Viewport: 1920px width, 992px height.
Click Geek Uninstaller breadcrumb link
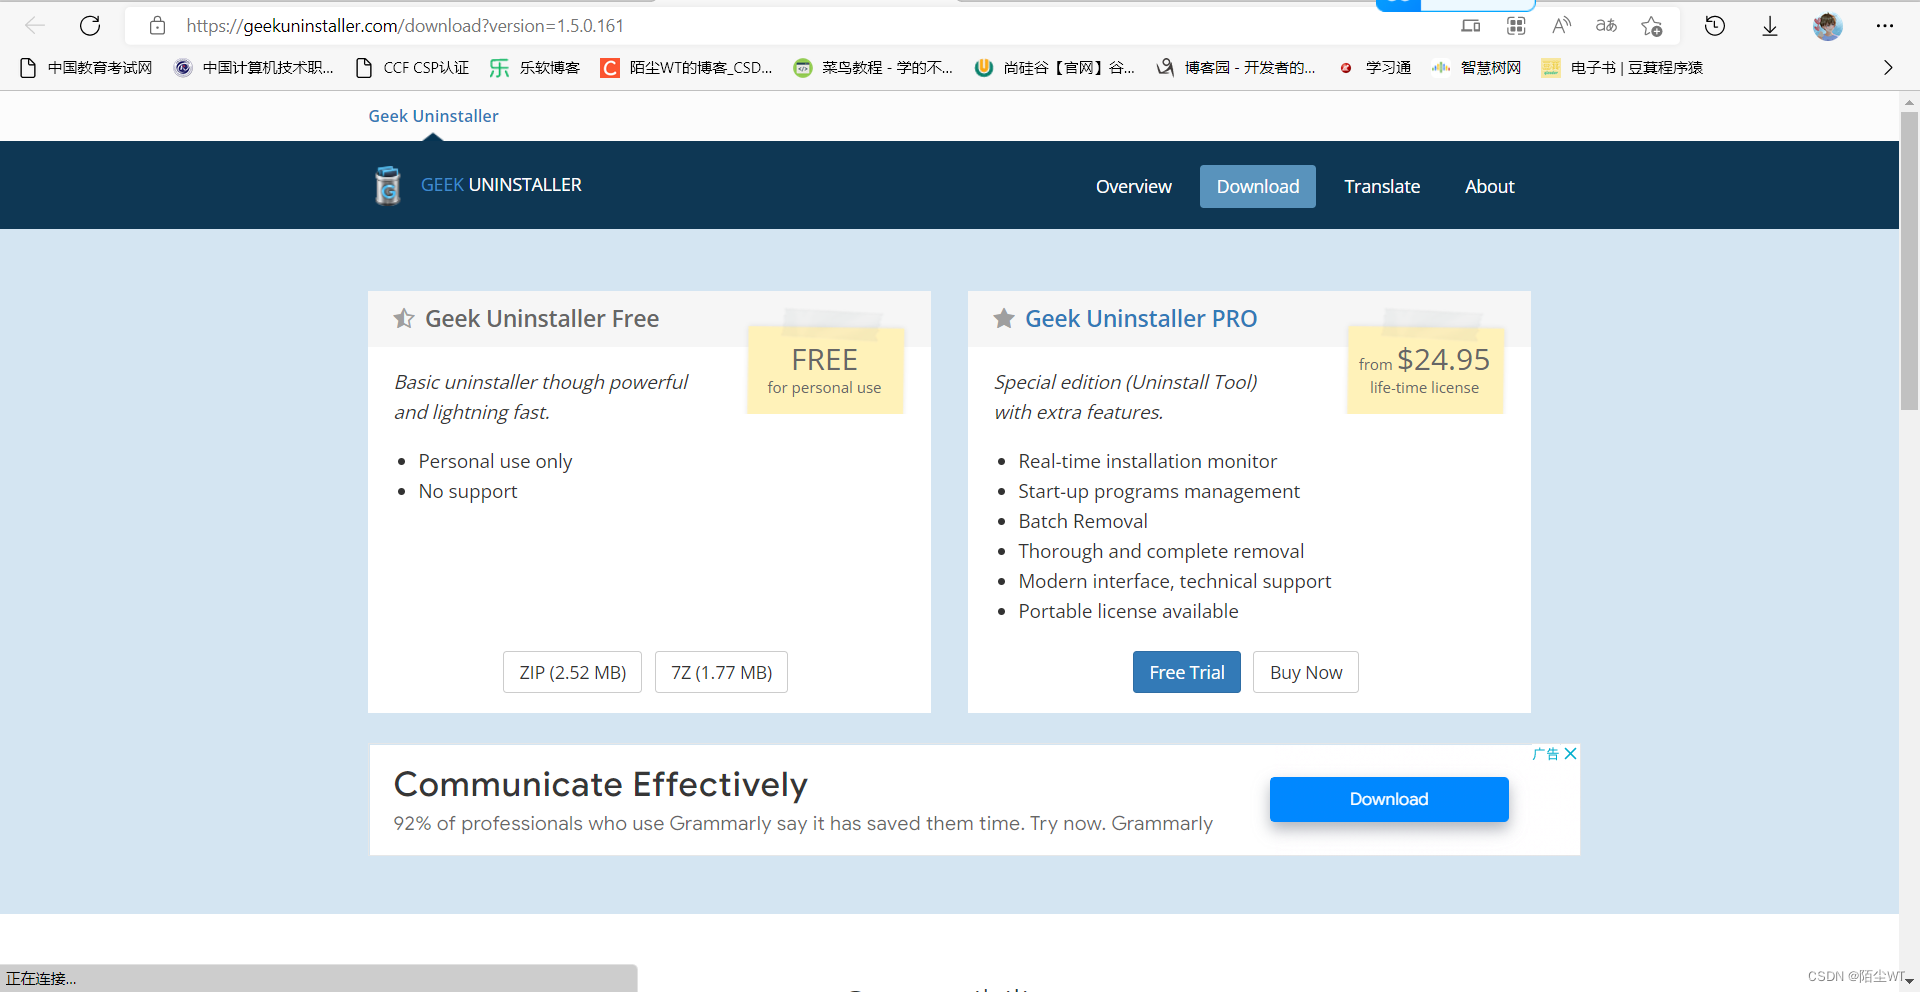coord(433,116)
